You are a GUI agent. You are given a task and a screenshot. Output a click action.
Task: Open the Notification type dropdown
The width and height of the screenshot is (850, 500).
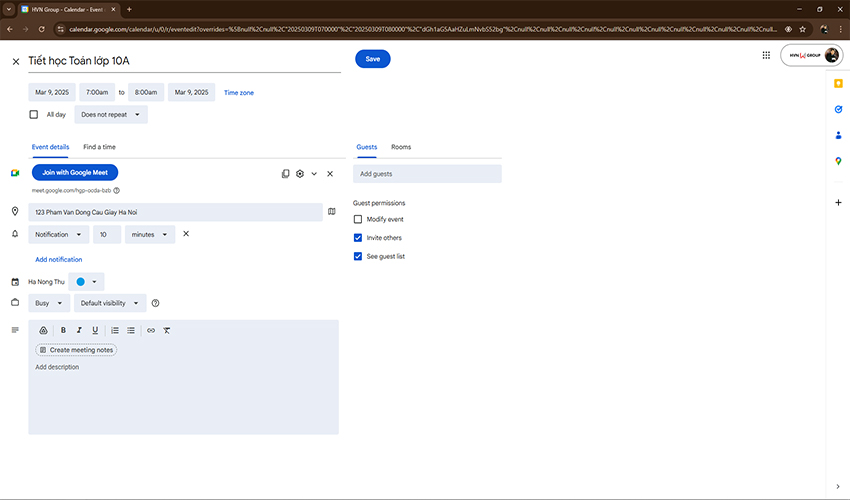click(59, 234)
